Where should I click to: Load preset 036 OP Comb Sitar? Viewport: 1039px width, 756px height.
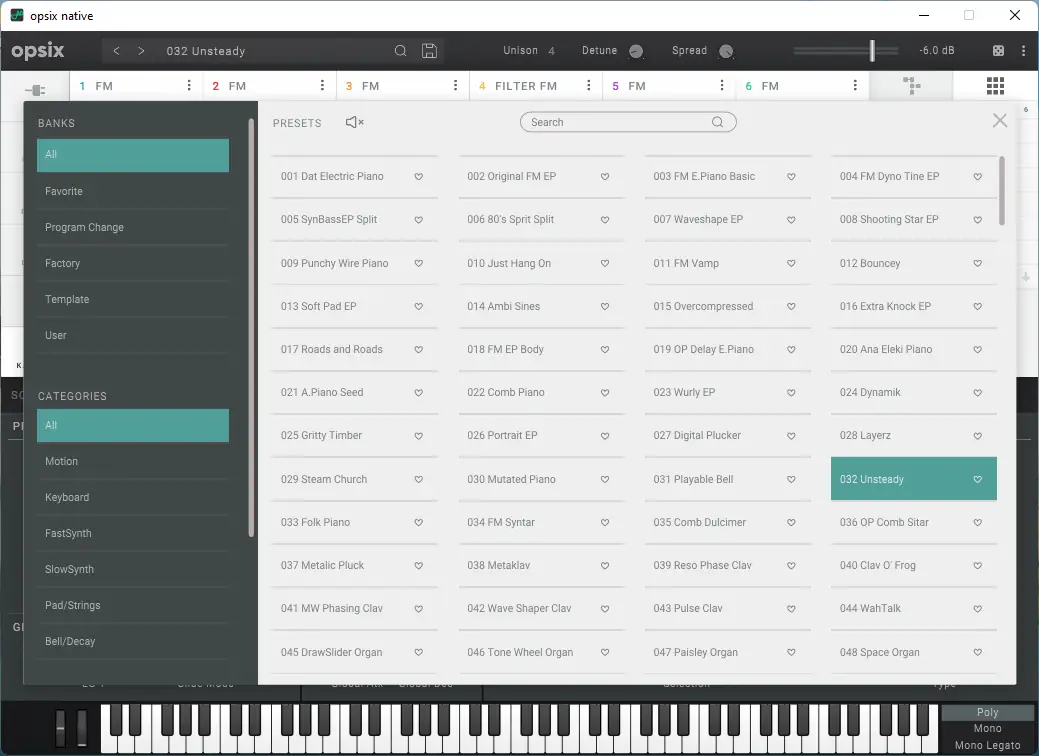(914, 522)
